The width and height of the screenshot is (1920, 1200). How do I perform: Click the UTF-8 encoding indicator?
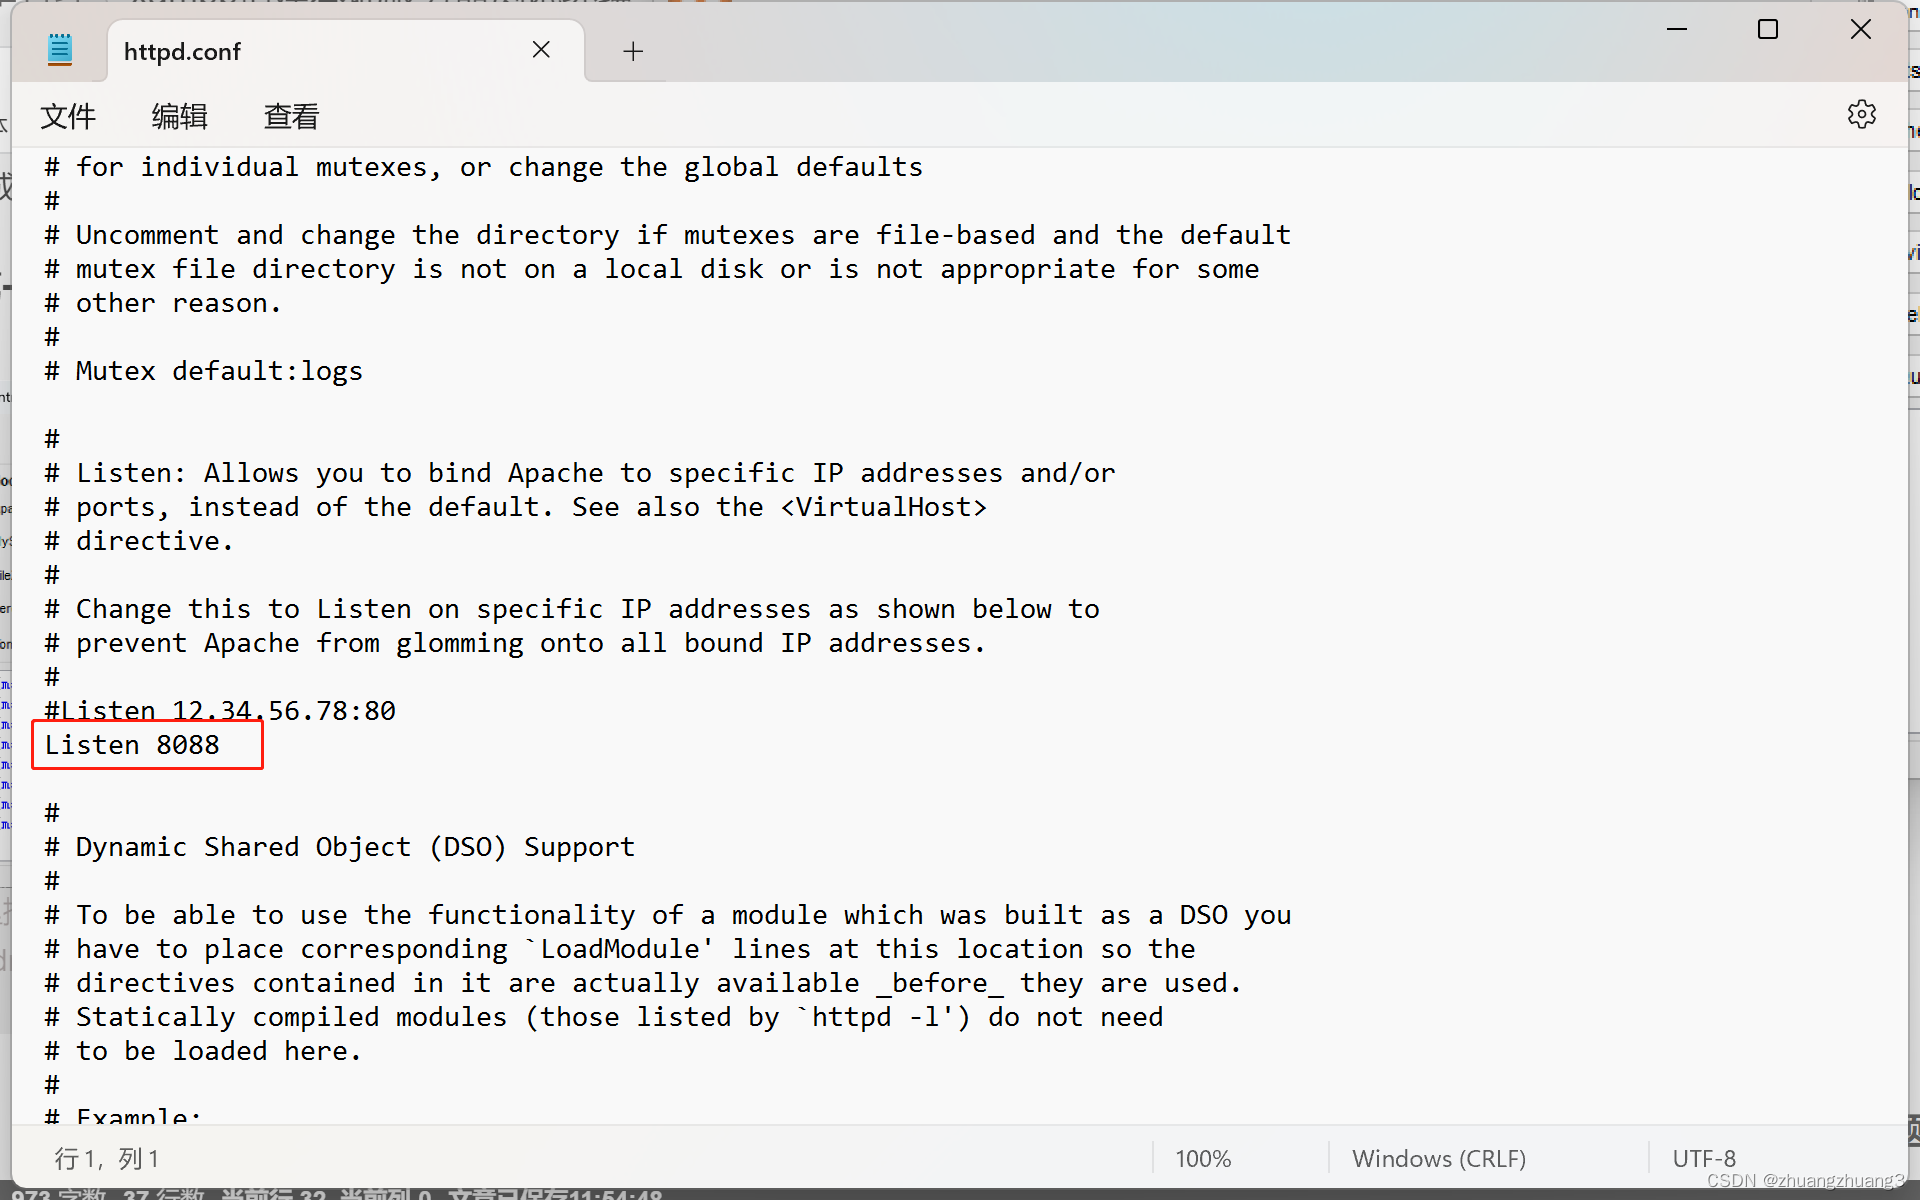point(1704,1158)
